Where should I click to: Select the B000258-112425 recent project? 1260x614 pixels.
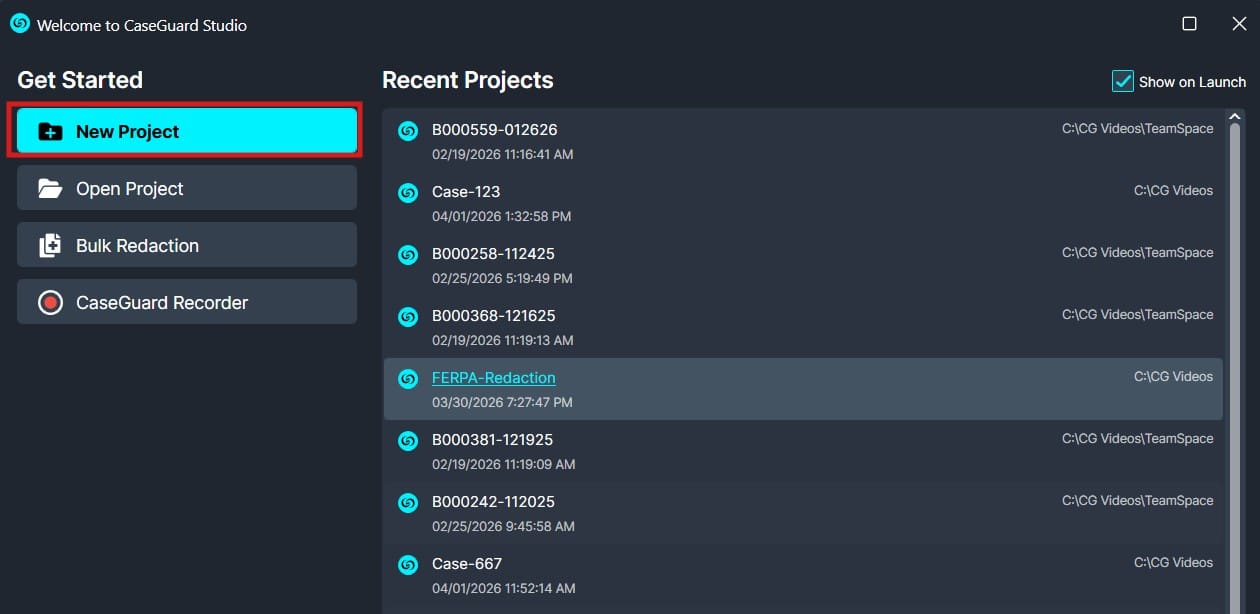493,254
